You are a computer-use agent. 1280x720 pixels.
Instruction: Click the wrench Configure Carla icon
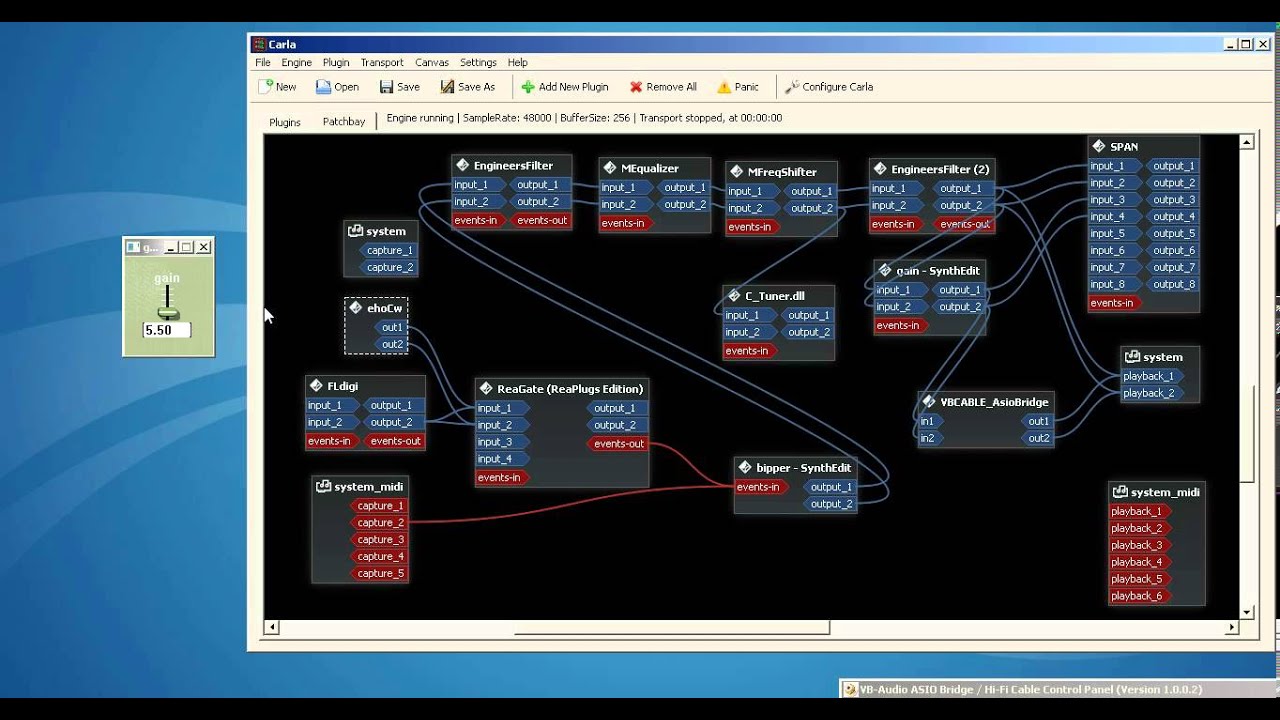pos(792,87)
